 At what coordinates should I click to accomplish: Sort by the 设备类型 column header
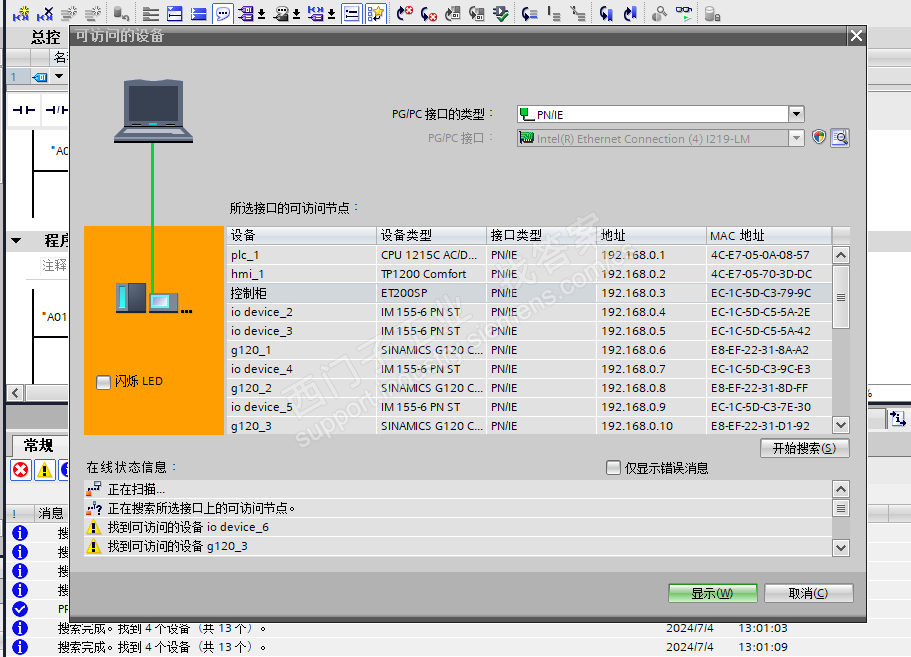[432, 235]
